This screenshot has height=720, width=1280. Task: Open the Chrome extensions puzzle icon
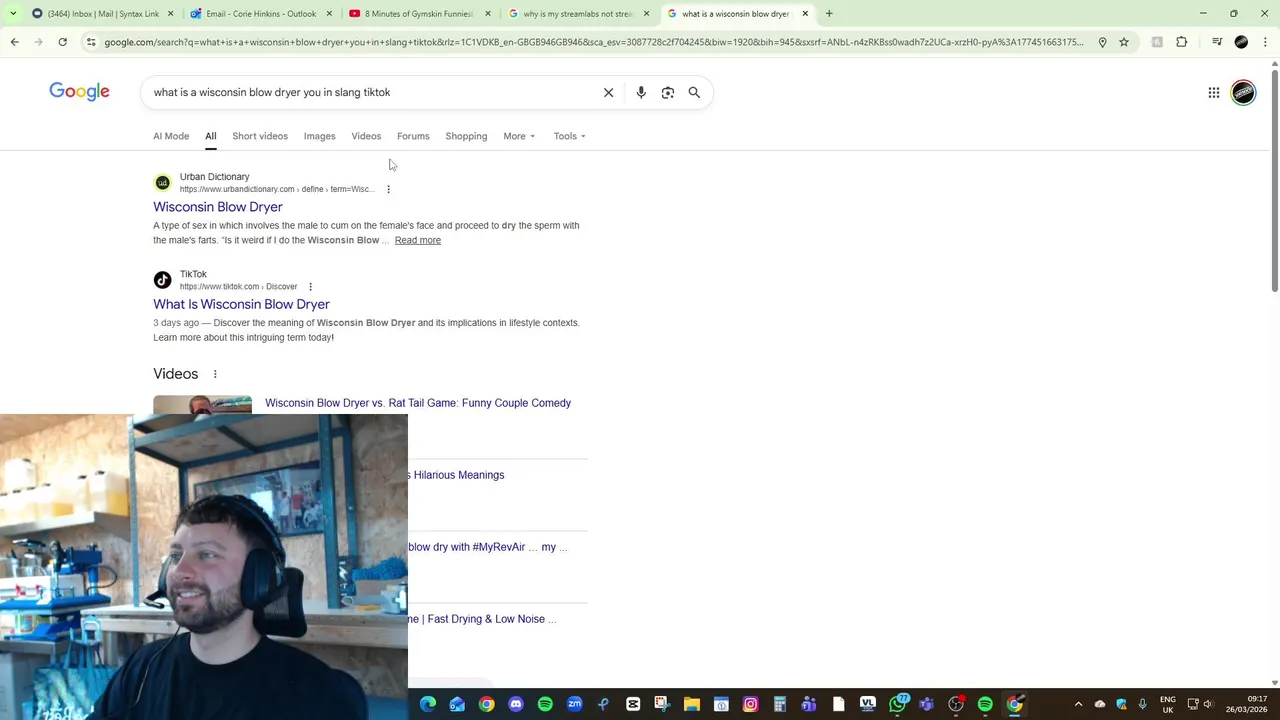point(1181,42)
